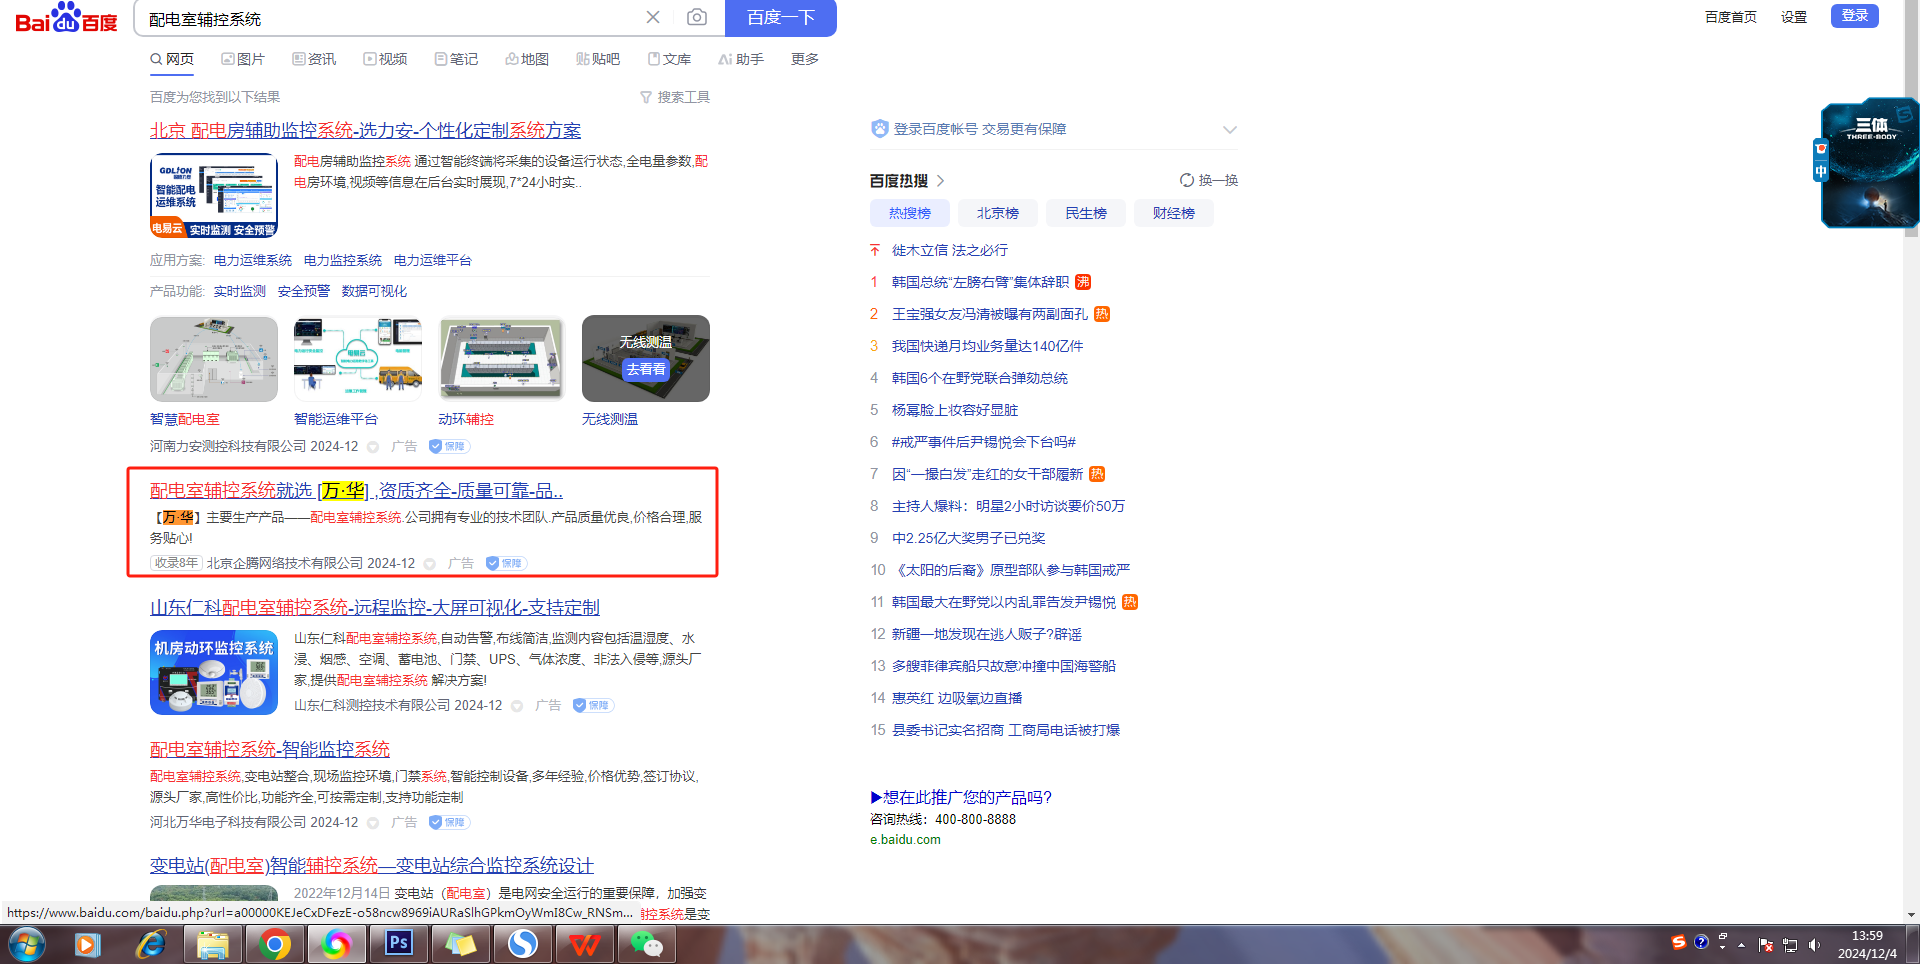Switch to the 地图 search tab
1920x964 pixels.
click(x=527, y=59)
